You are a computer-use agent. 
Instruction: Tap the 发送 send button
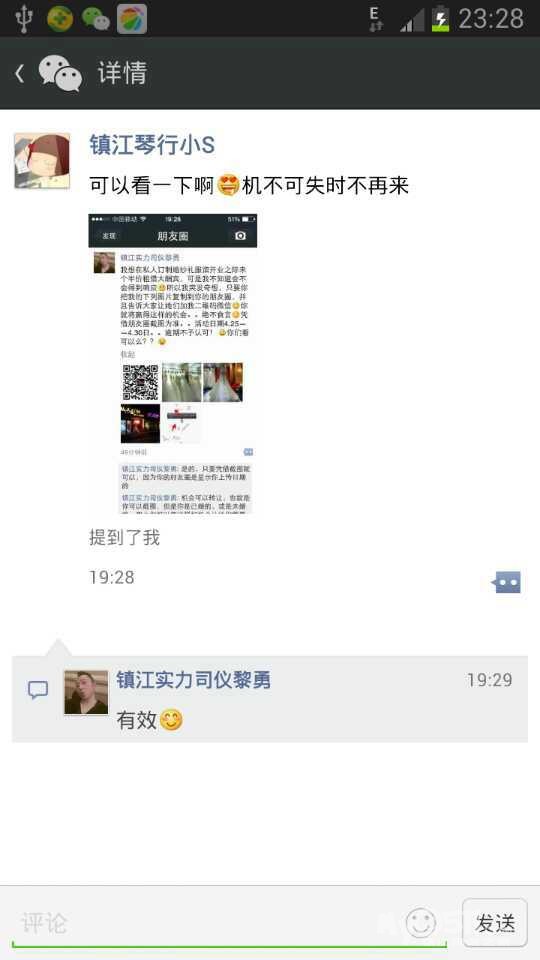pos(495,923)
